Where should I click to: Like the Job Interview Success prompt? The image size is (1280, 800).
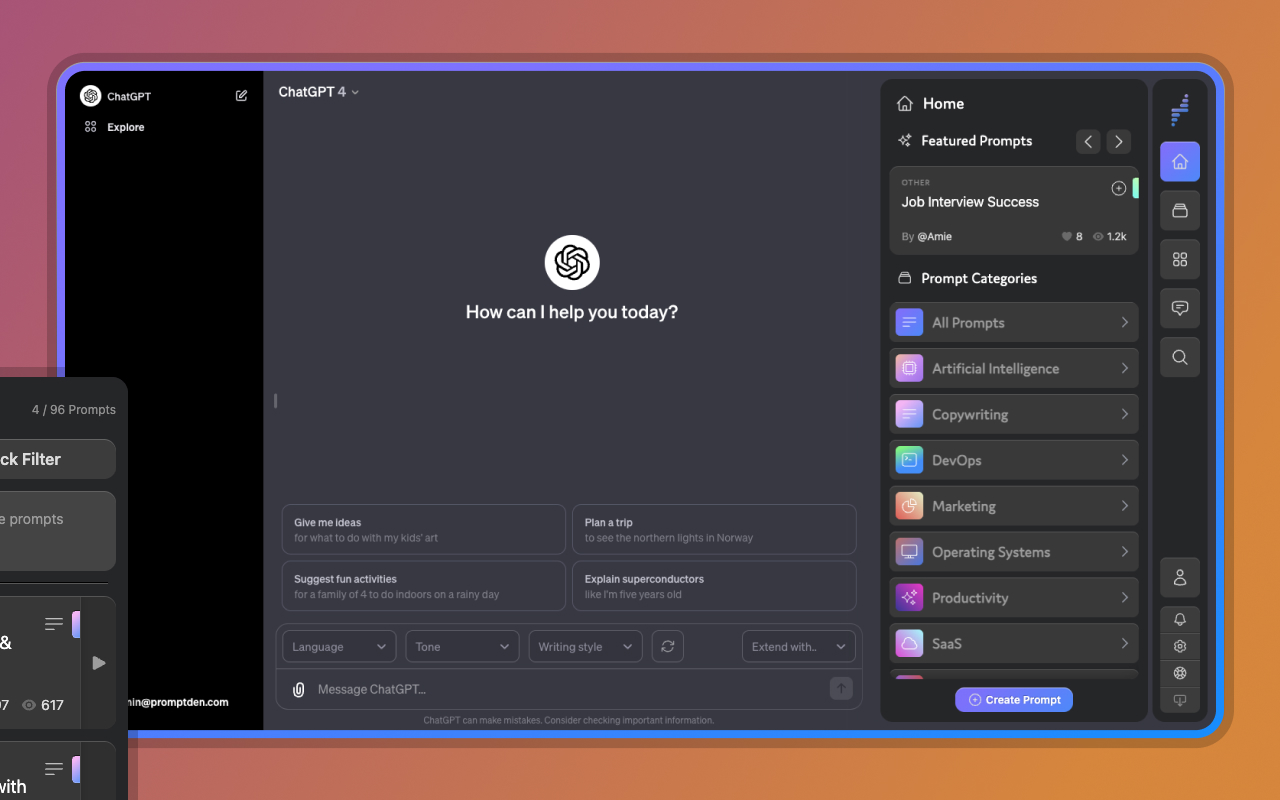[1068, 236]
